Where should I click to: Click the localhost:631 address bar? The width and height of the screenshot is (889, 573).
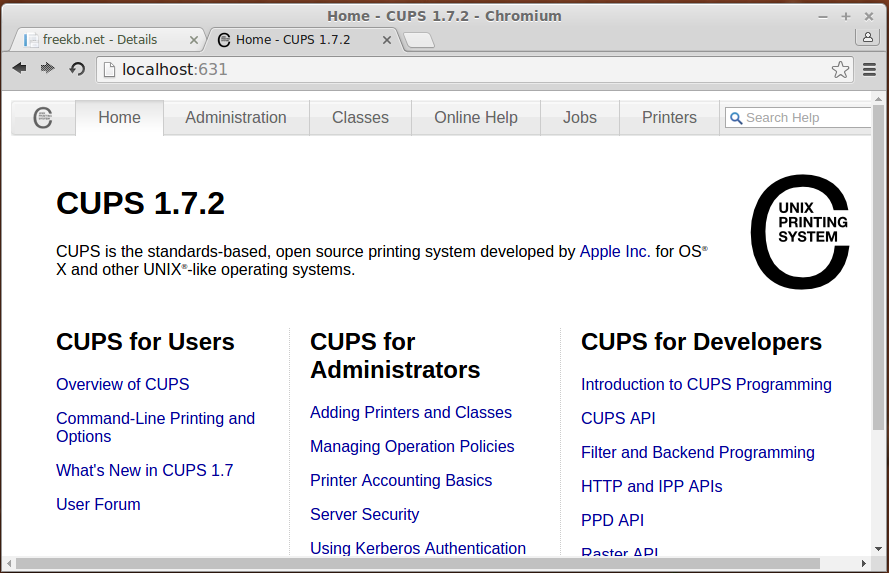465,70
